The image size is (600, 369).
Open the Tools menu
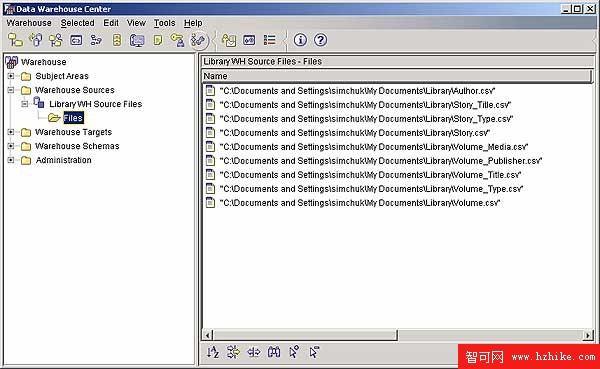pyautogui.click(x=165, y=23)
